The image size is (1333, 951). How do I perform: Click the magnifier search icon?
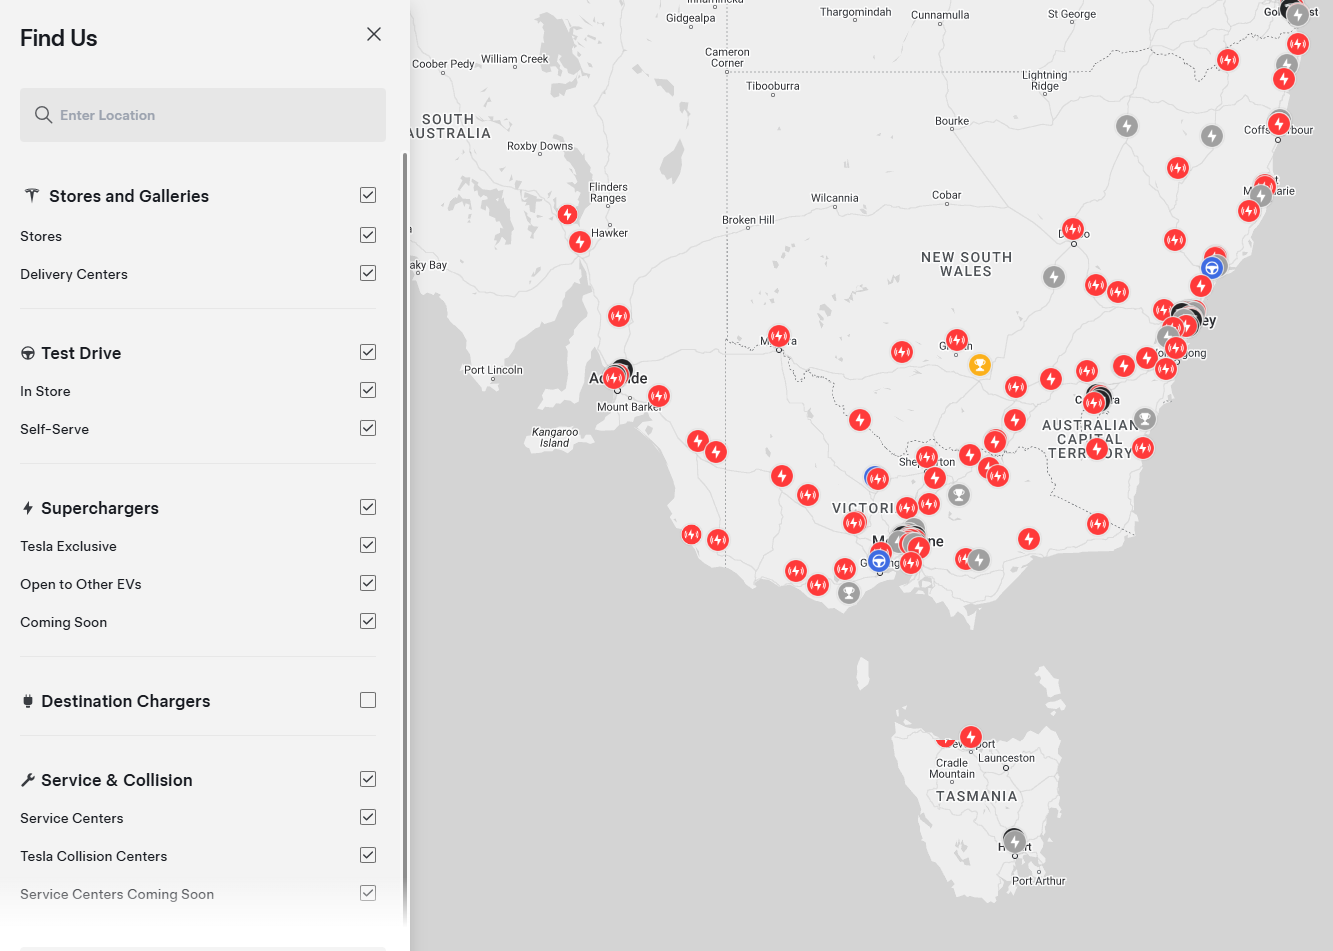tap(43, 115)
